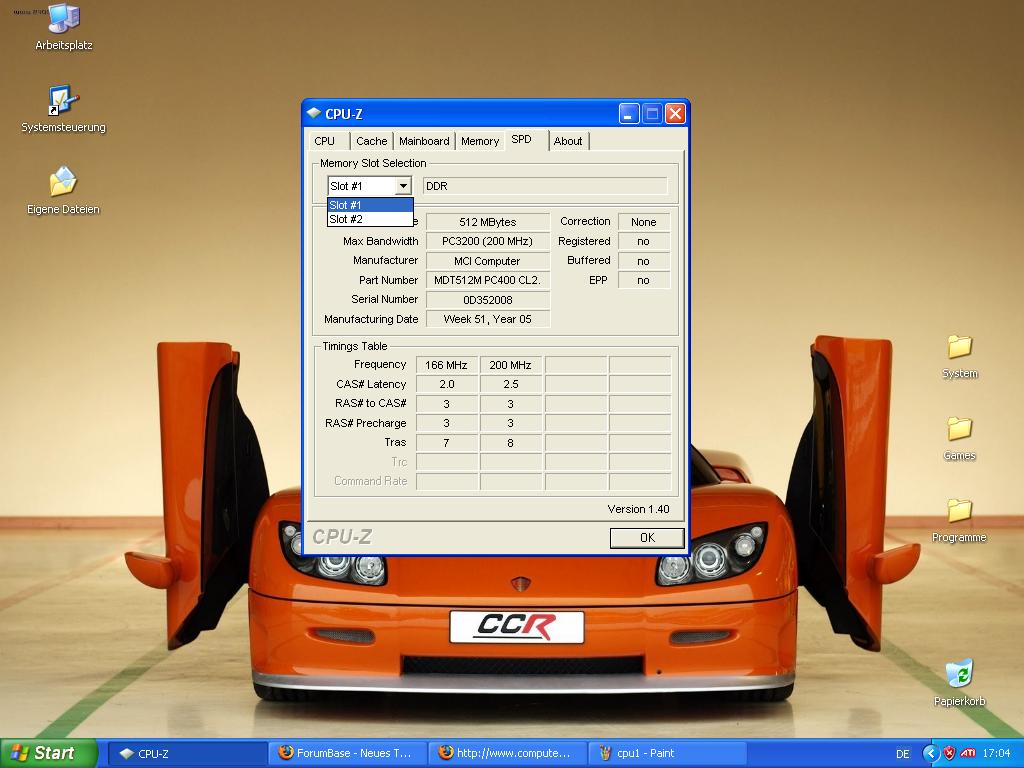Switch to the computer URL Firefox taskbar window
This screenshot has height=768, width=1024.
click(507, 754)
